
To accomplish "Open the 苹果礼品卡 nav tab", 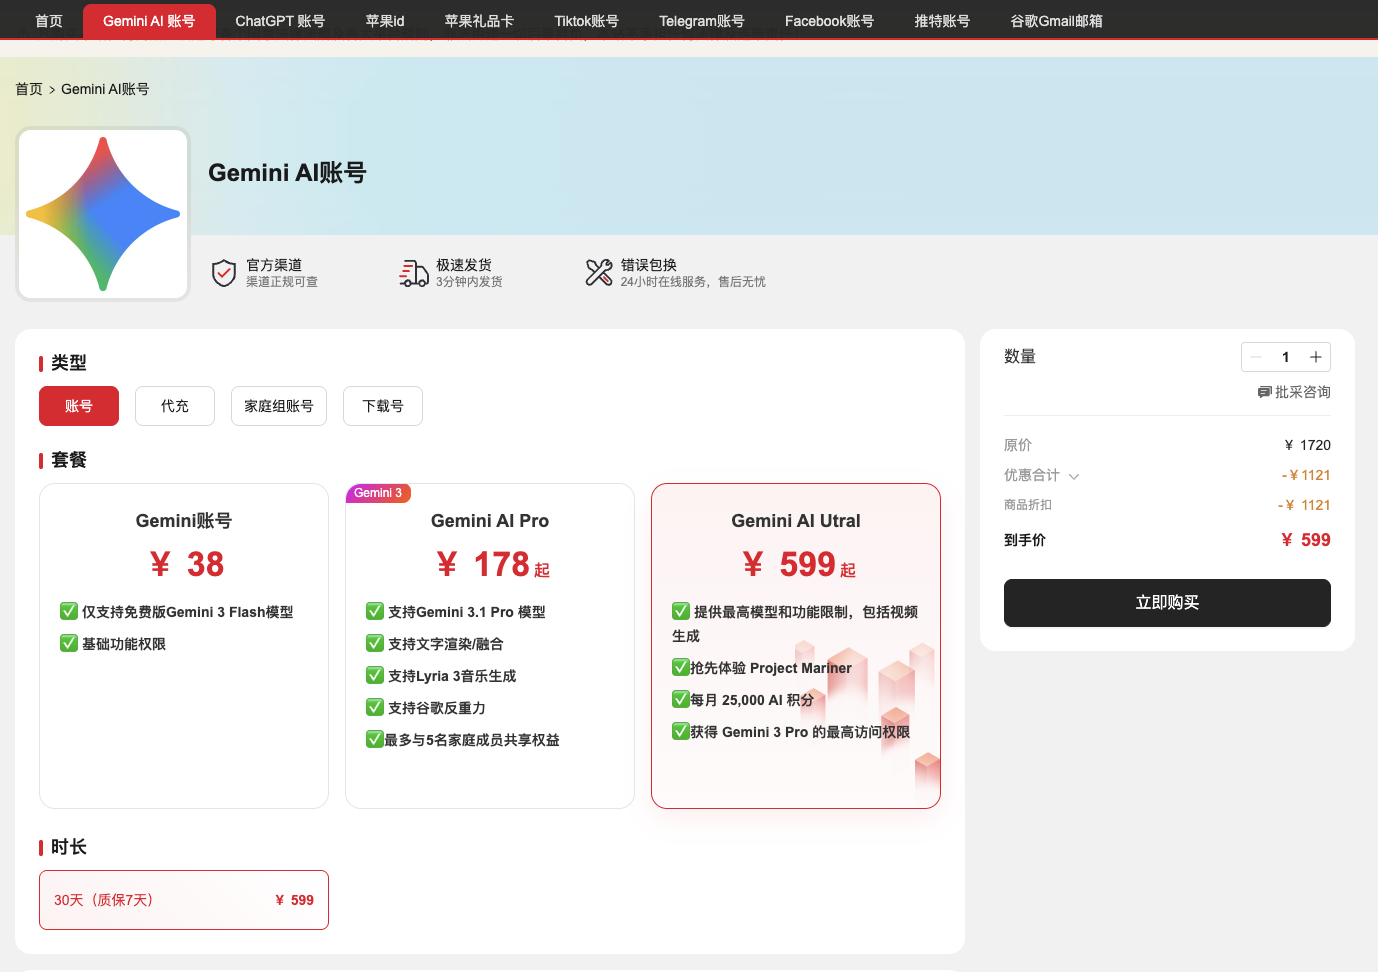I will (x=479, y=20).
